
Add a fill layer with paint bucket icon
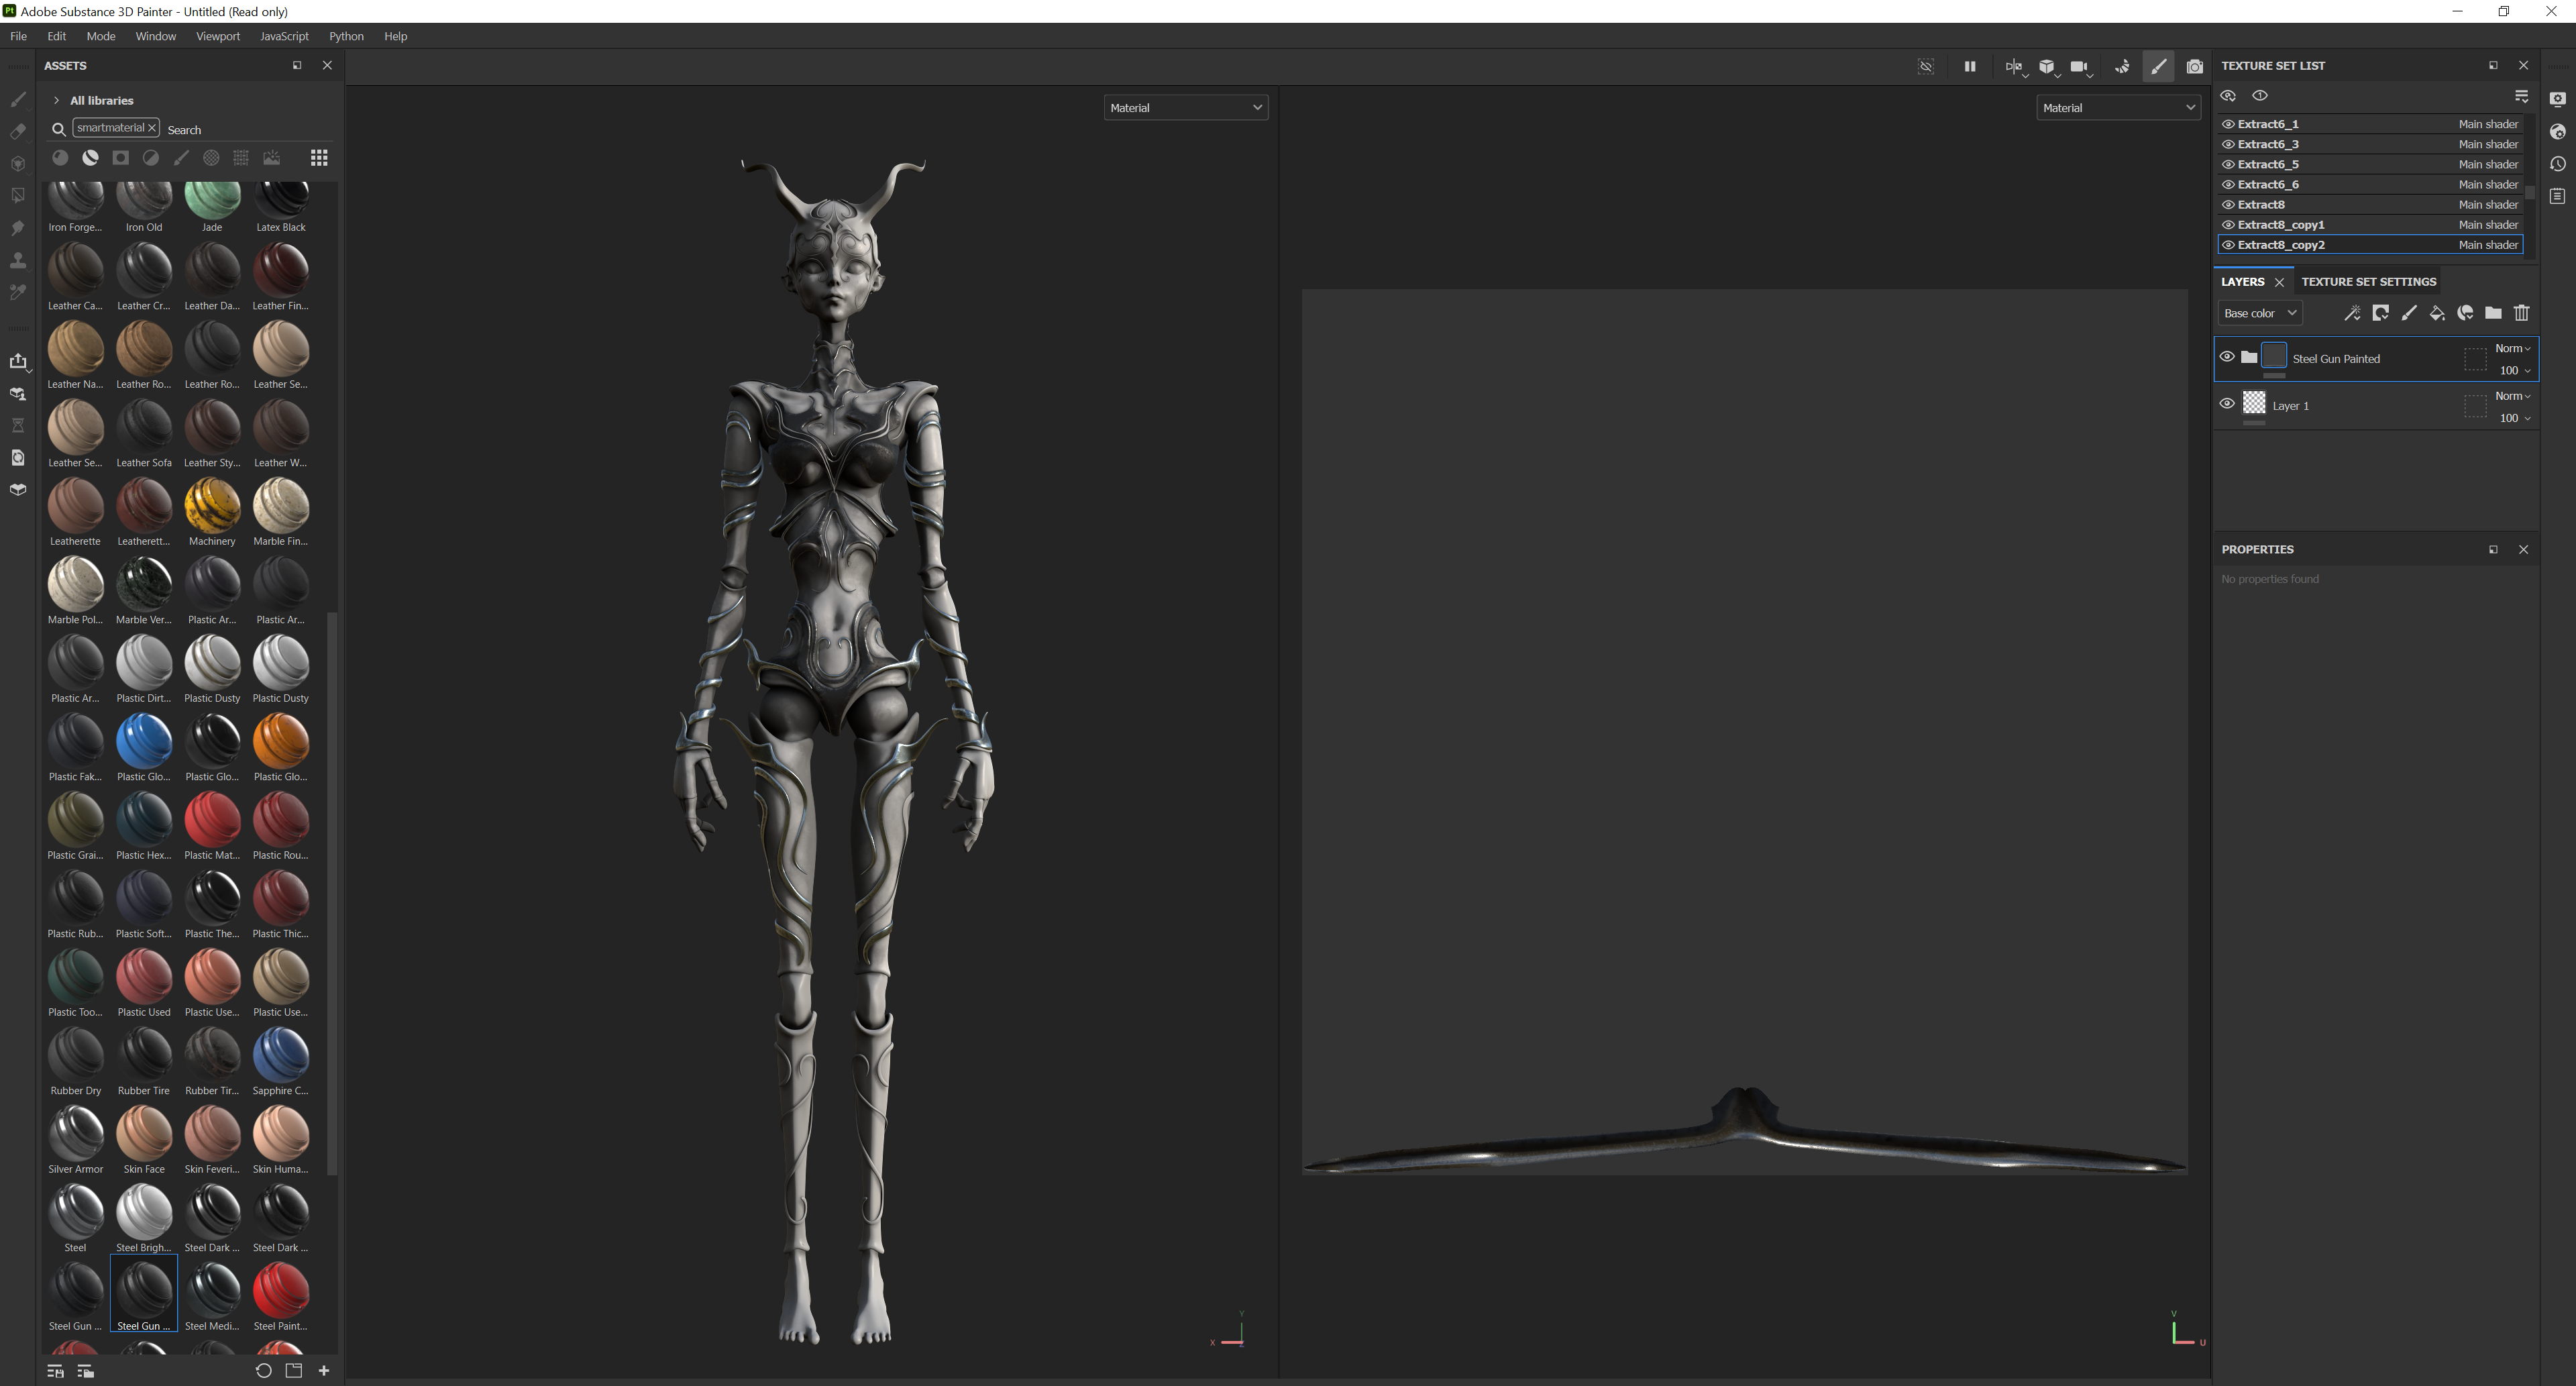pyautogui.click(x=2436, y=314)
